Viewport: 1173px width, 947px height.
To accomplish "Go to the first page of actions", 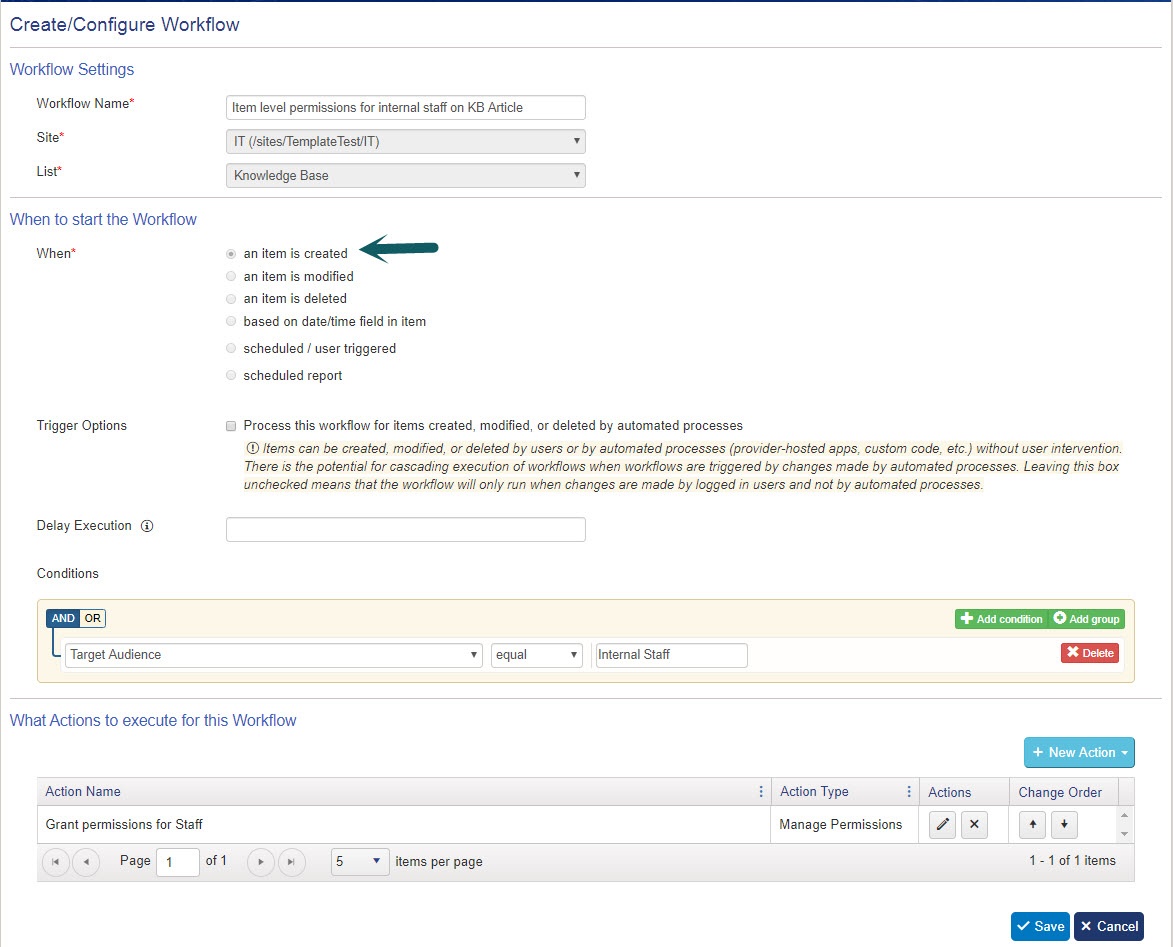I will click(56, 861).
